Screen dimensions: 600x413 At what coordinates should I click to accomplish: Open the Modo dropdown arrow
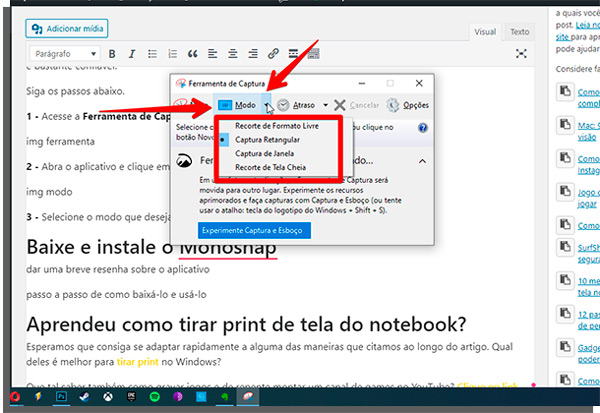[x=266, y=104]
